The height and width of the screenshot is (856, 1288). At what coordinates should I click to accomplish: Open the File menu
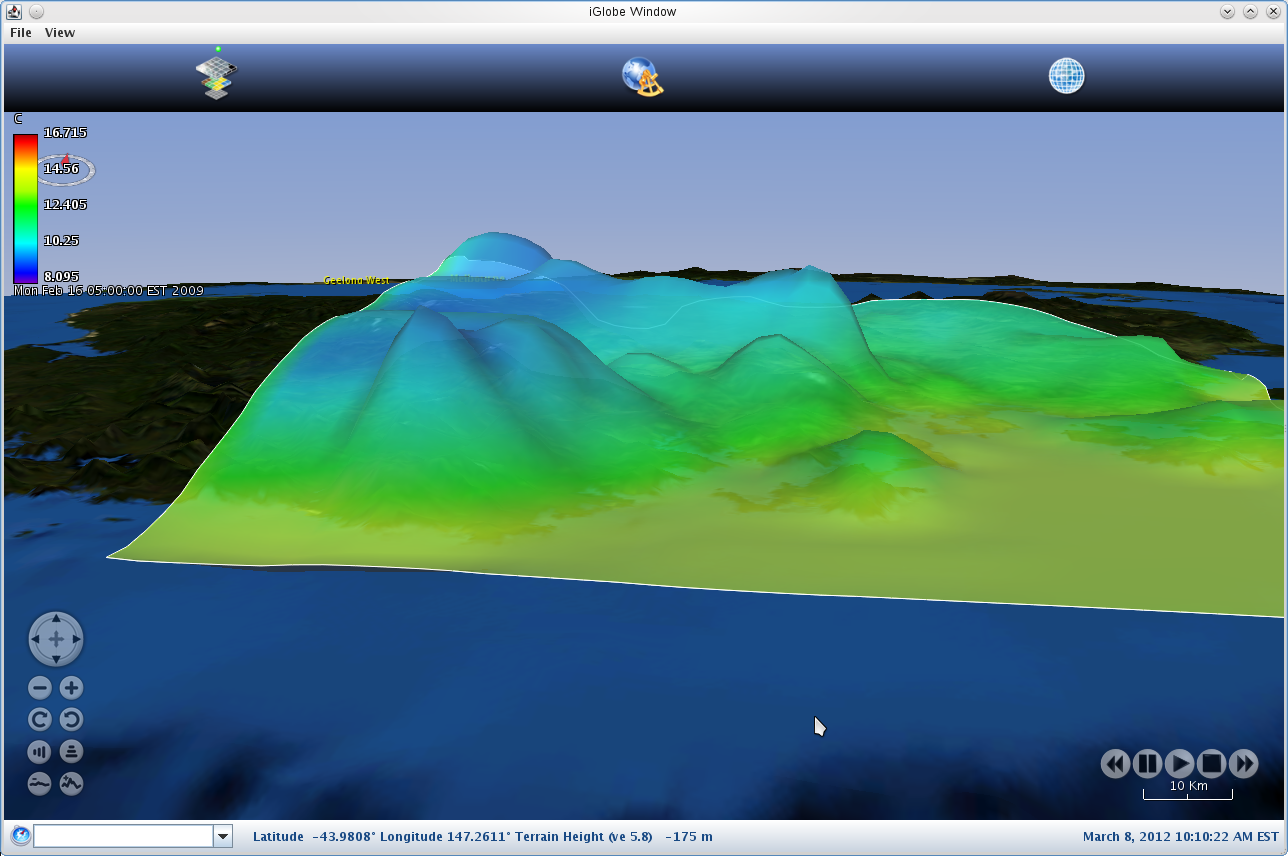click(20, 33)
